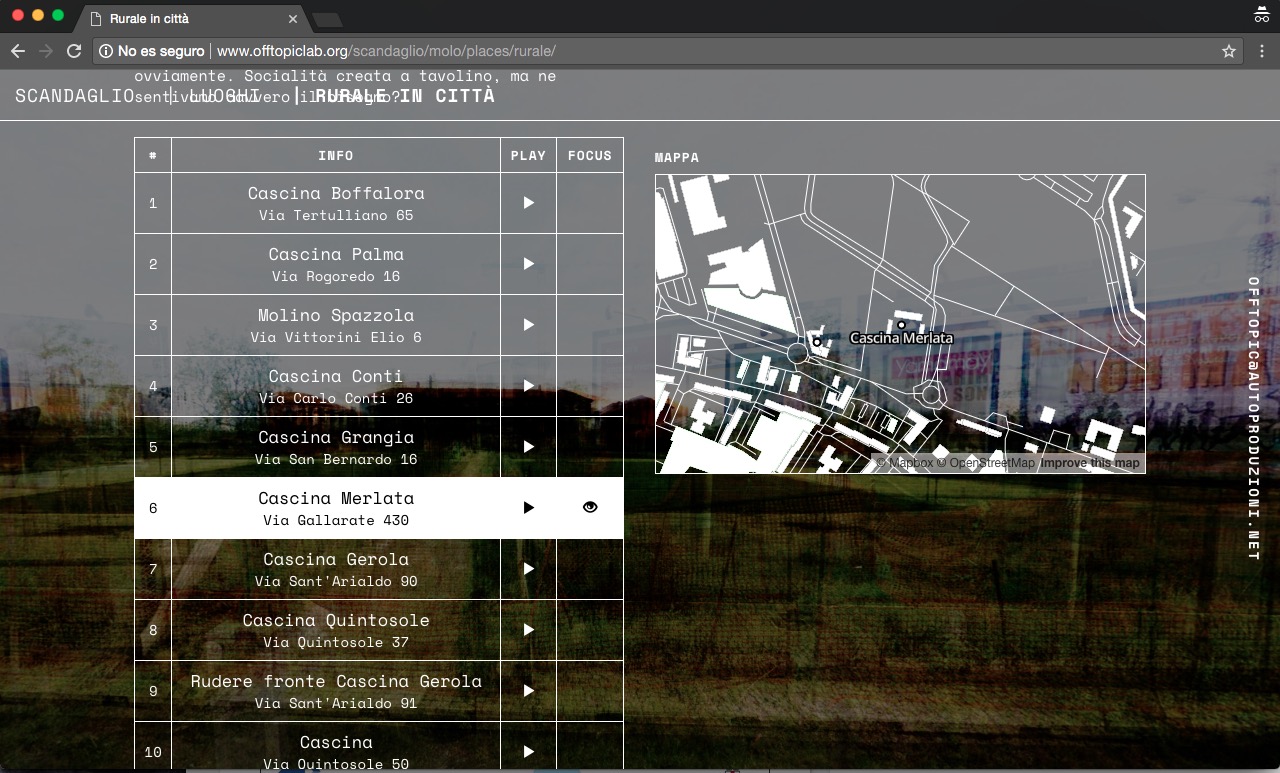This screenshot has width=1280, height=773.
Task: Click address Via Sant'Arialdo 91
Action: coord(336,703)
